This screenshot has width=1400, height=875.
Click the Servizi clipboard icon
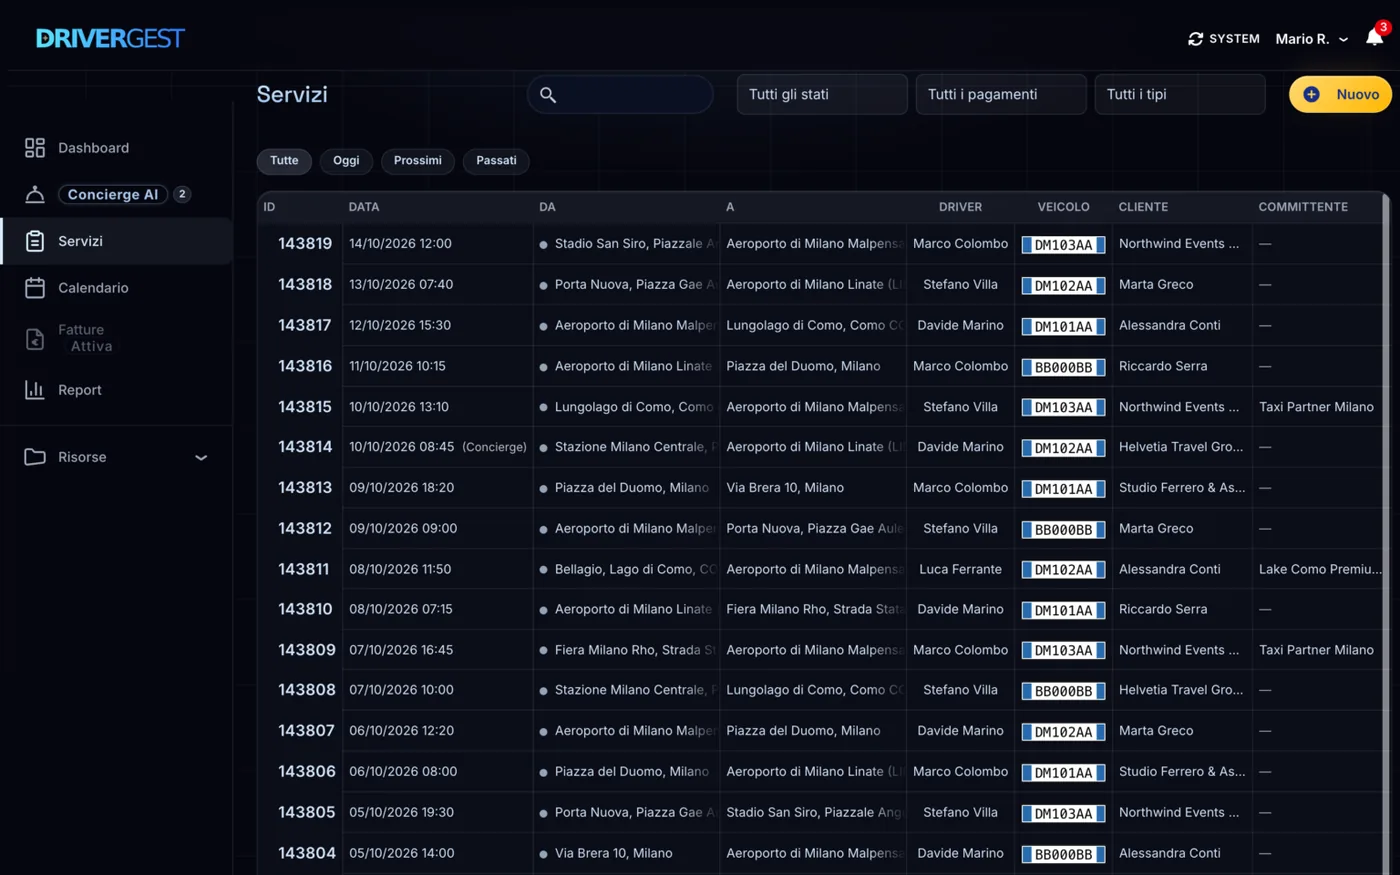pos(35,241)
